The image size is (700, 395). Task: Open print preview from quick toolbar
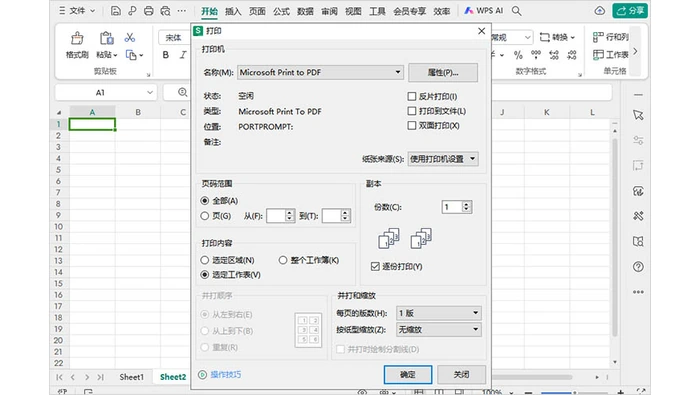[x=165, y=11]
